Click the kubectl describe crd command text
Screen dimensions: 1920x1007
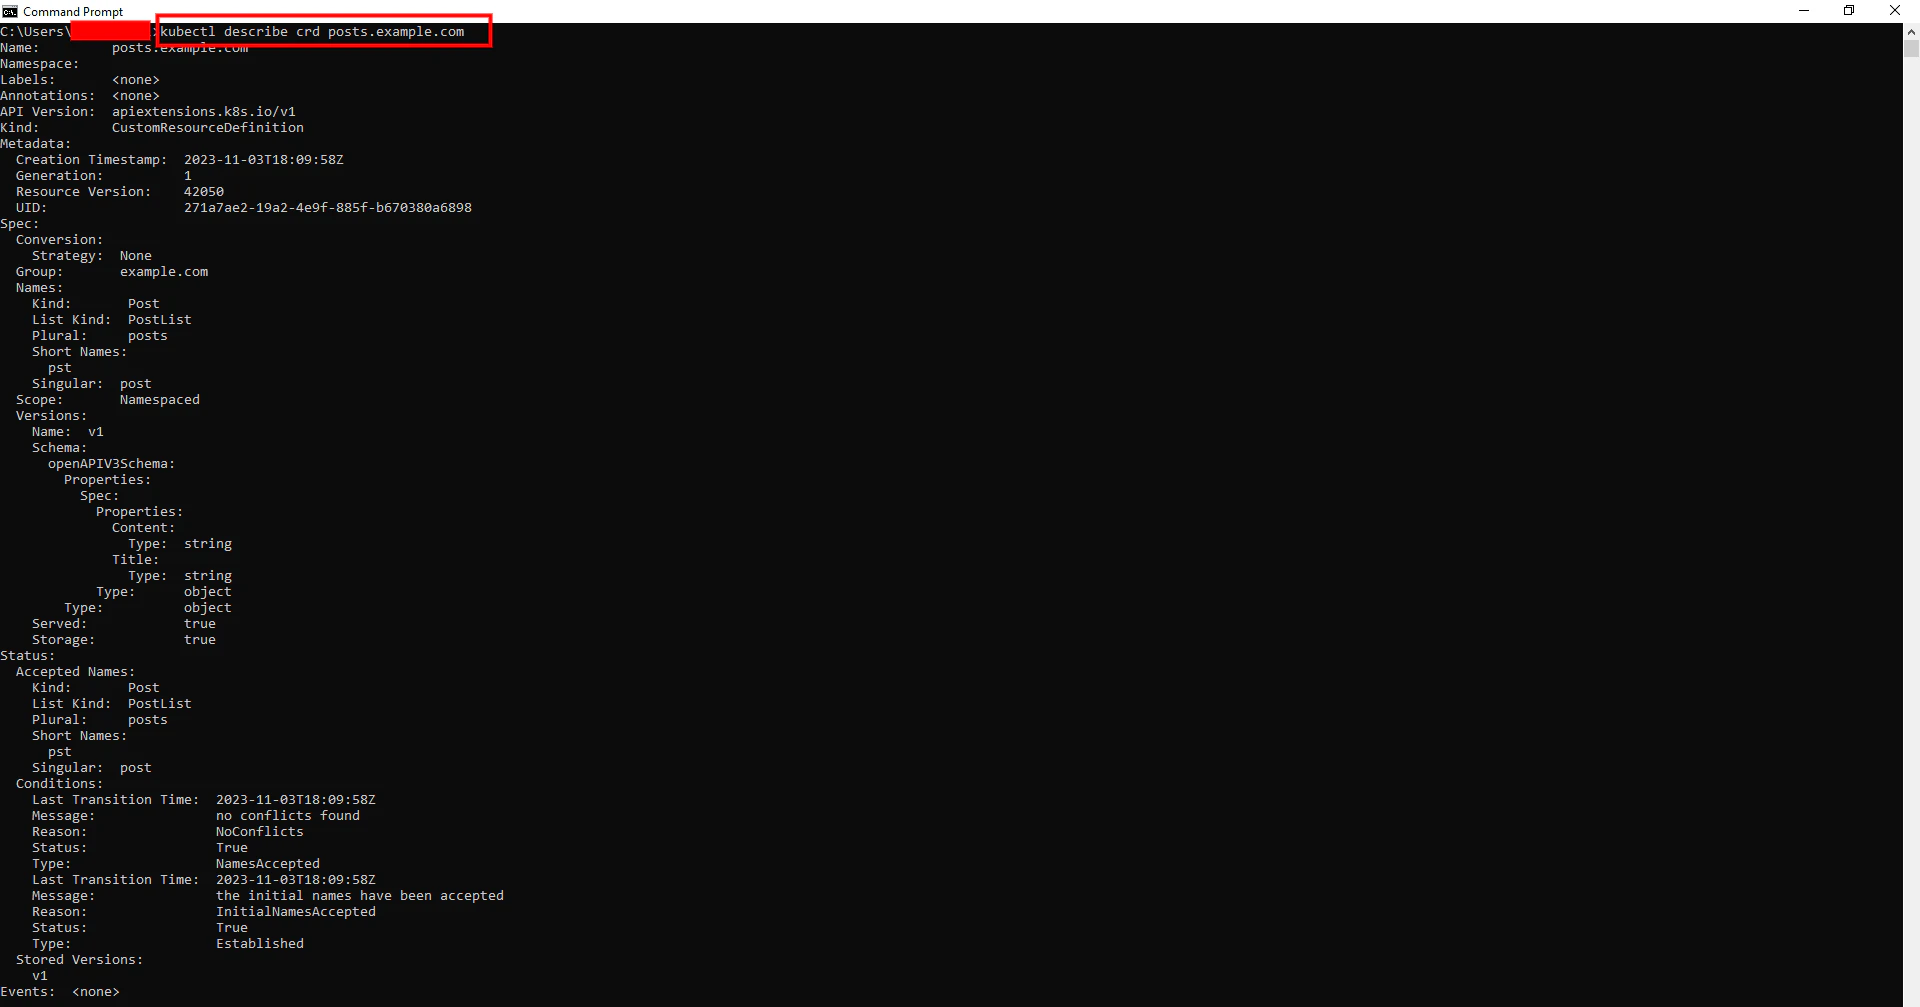[312, 32]
